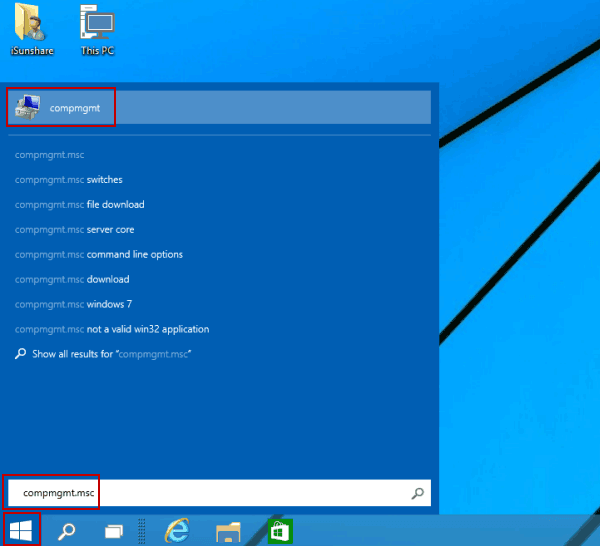
Task: Click the search box containing compmgmt.msc
Action: (200, 494)
